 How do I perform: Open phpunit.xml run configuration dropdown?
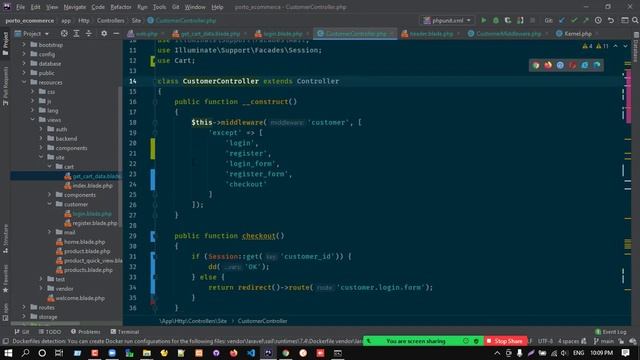point(447,20)
